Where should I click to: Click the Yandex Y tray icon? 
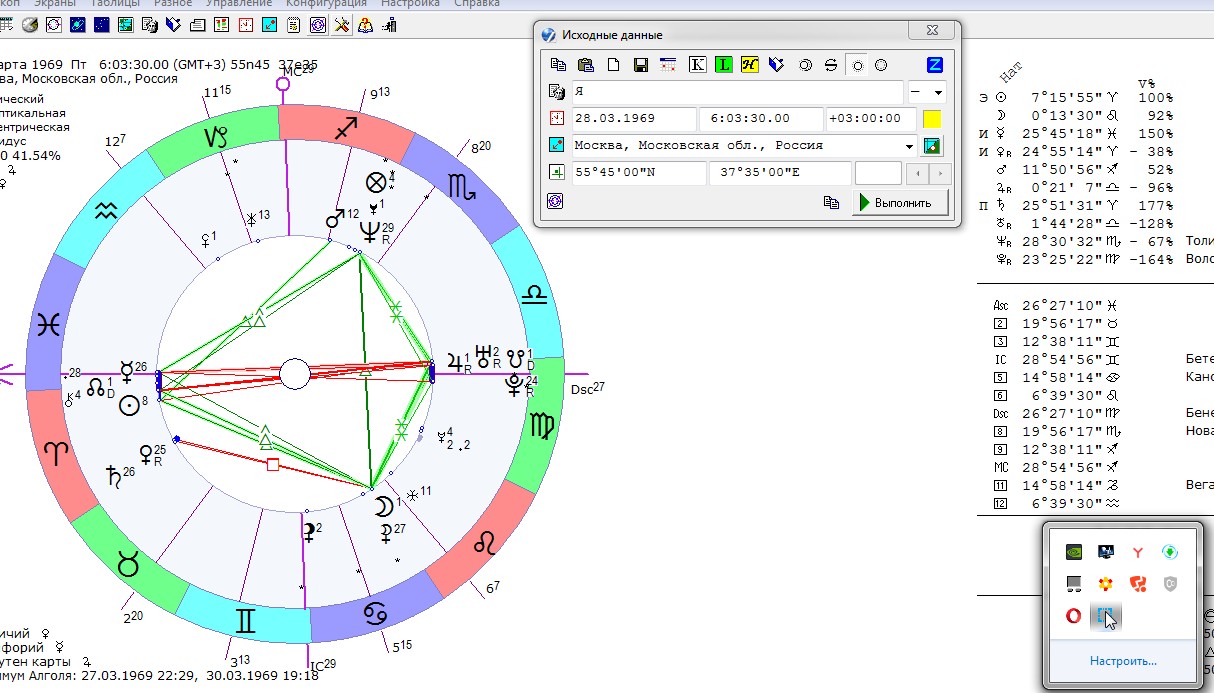(x=1137, y=551)
